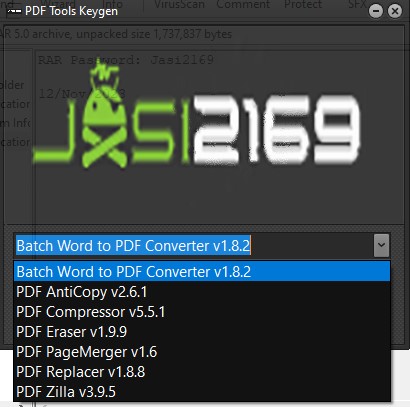Click the white 2169 logo text
Image resolution: width=410 pixels, height=407 pixels.
click(277, 130)
